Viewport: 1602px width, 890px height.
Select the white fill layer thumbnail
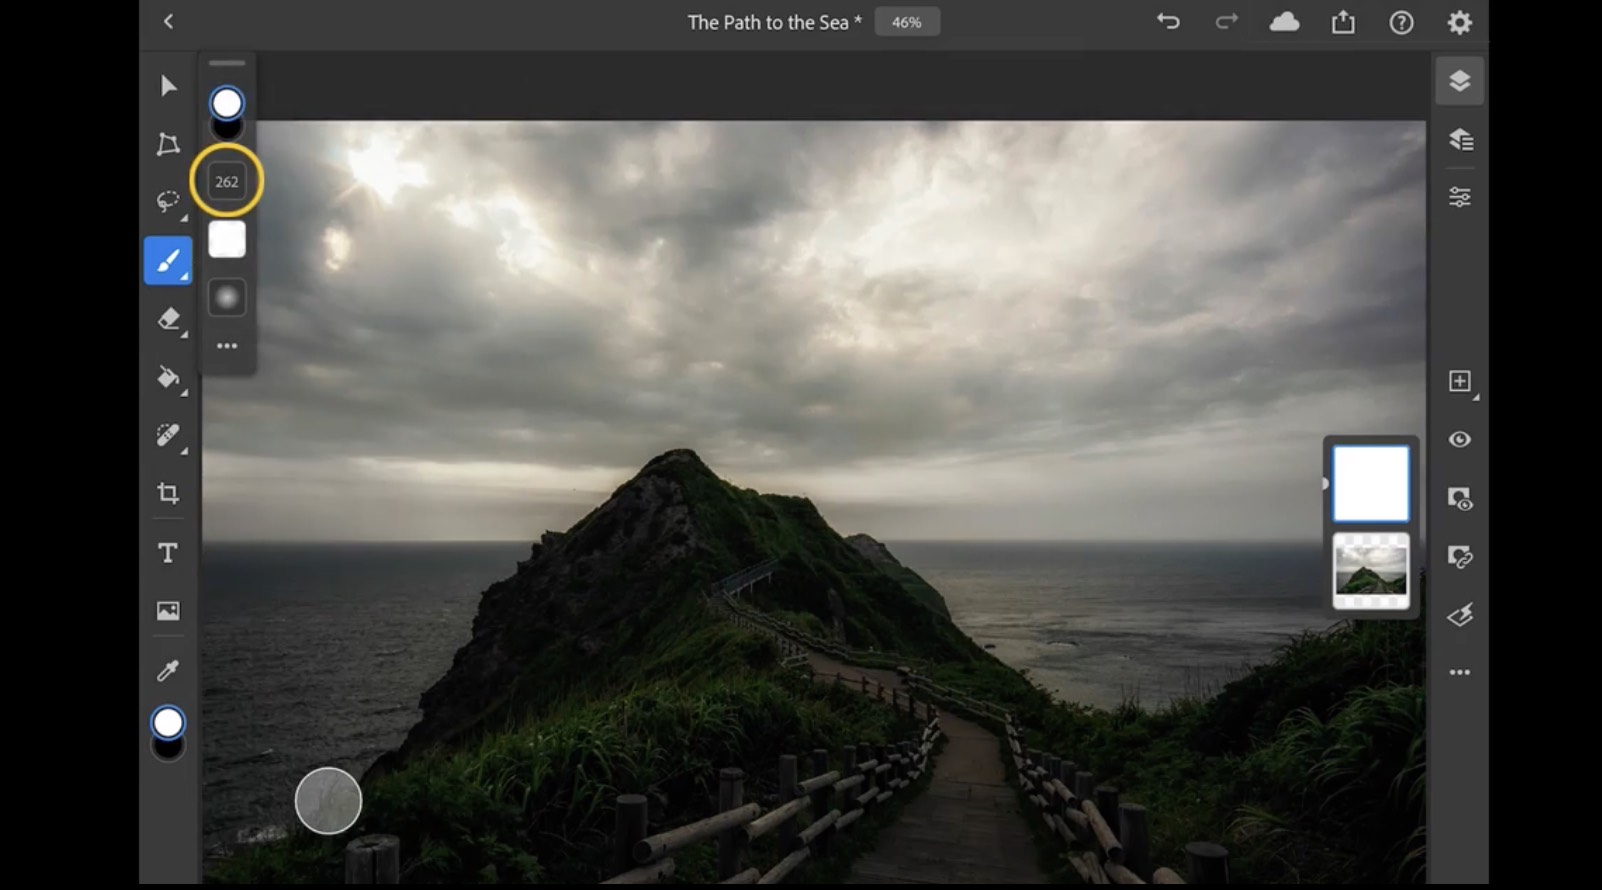point(1371,484)
